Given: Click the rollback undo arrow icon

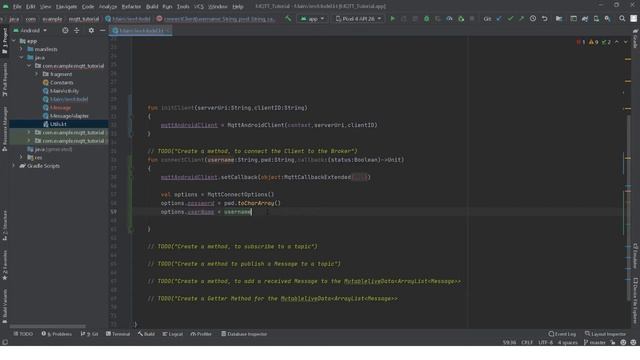Looking at the screenshot, I should 544,19.
